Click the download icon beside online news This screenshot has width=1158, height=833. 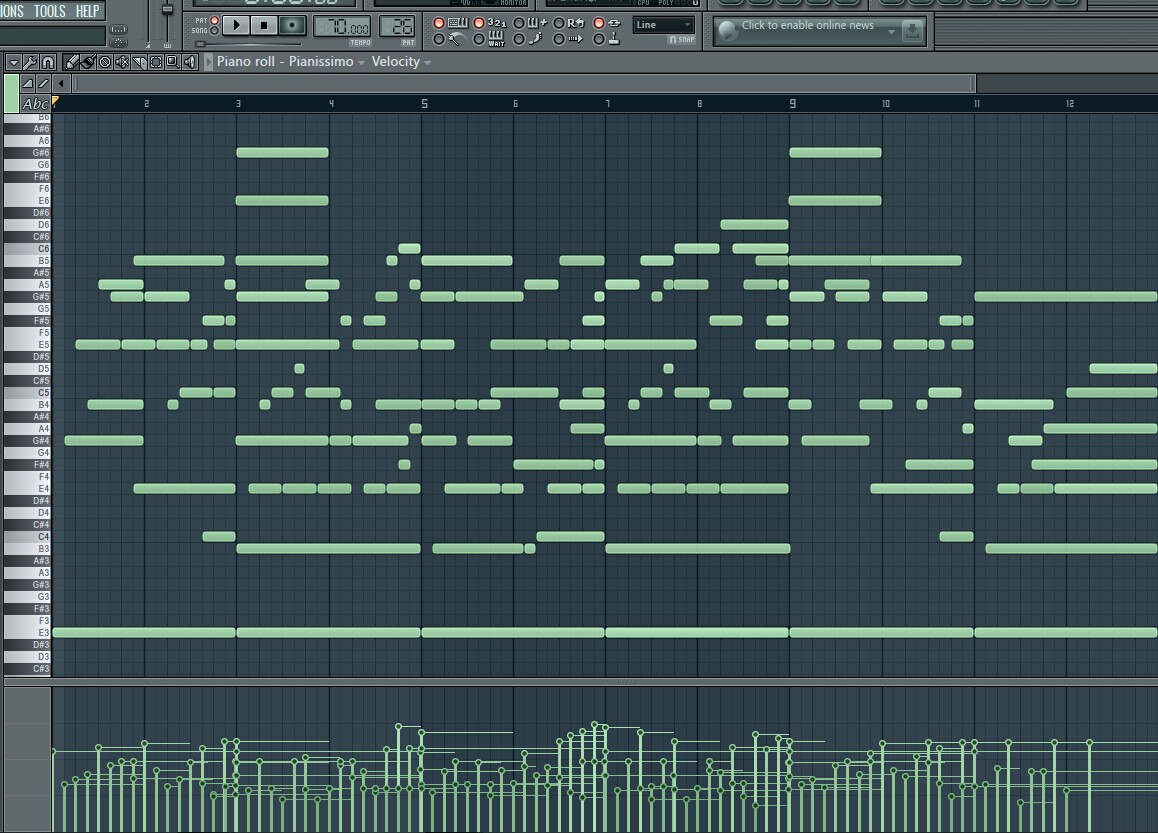point(912,30)
